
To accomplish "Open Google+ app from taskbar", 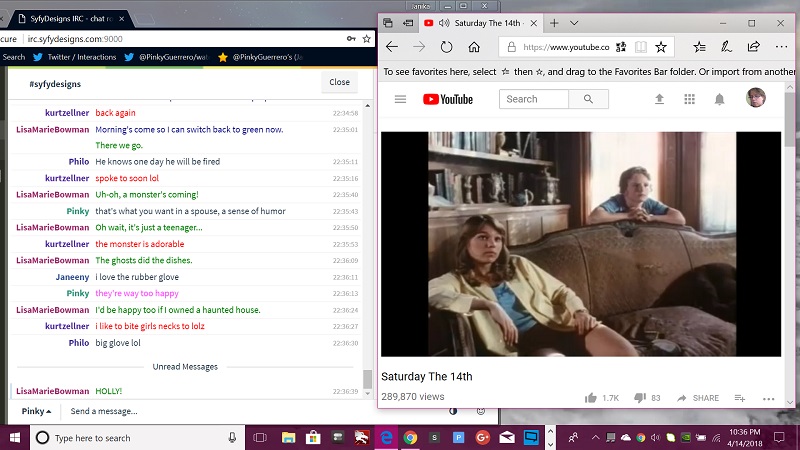I will [483, 438].
